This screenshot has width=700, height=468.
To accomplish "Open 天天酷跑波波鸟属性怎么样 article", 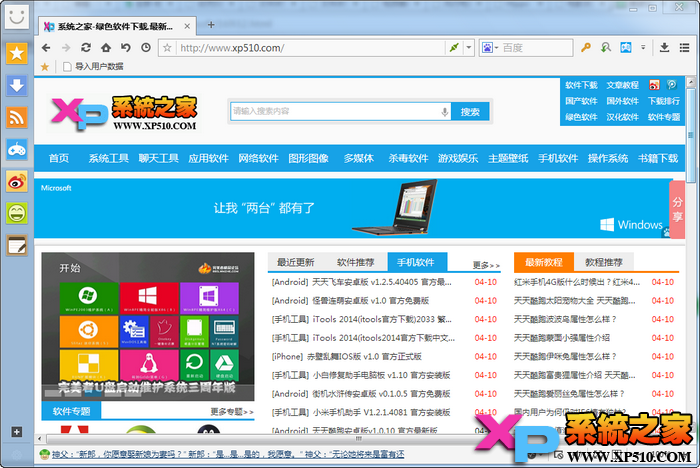I will (x=565, y=319).
